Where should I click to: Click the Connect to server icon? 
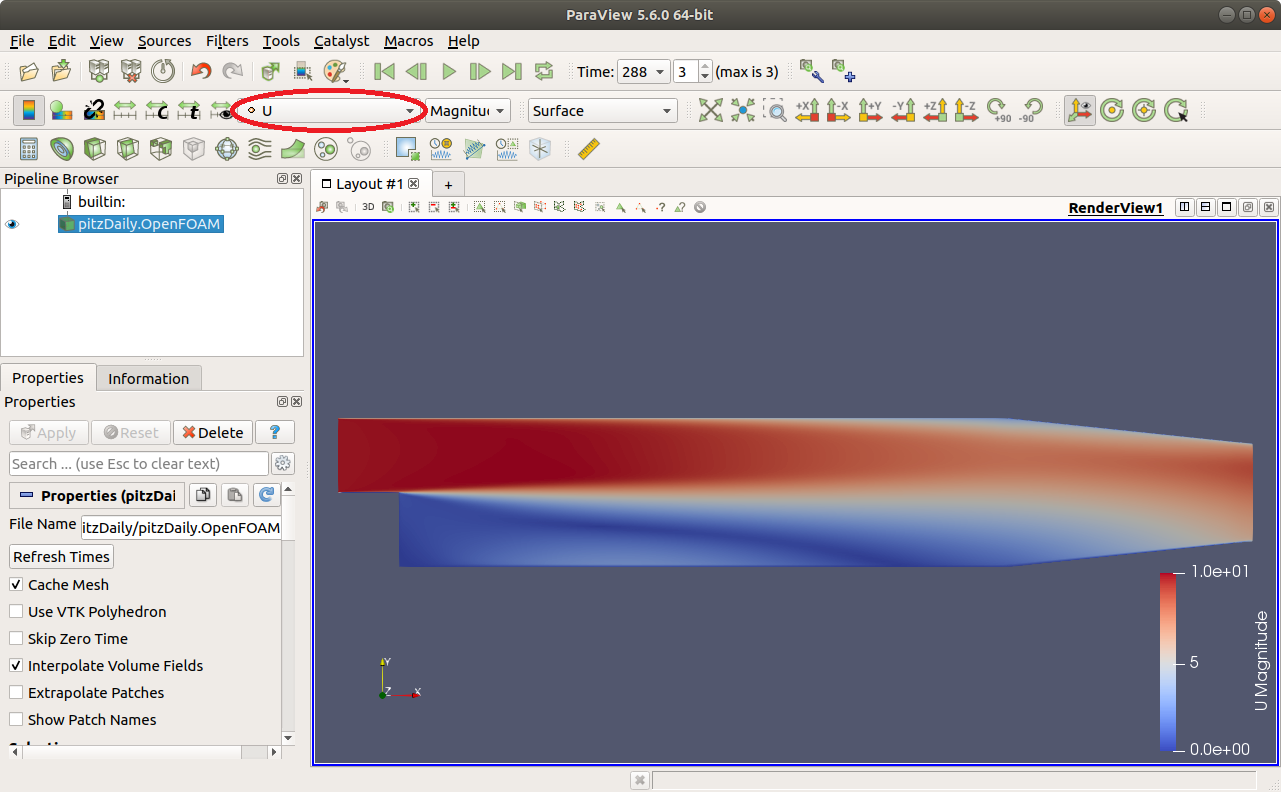(x=98, y=71)
